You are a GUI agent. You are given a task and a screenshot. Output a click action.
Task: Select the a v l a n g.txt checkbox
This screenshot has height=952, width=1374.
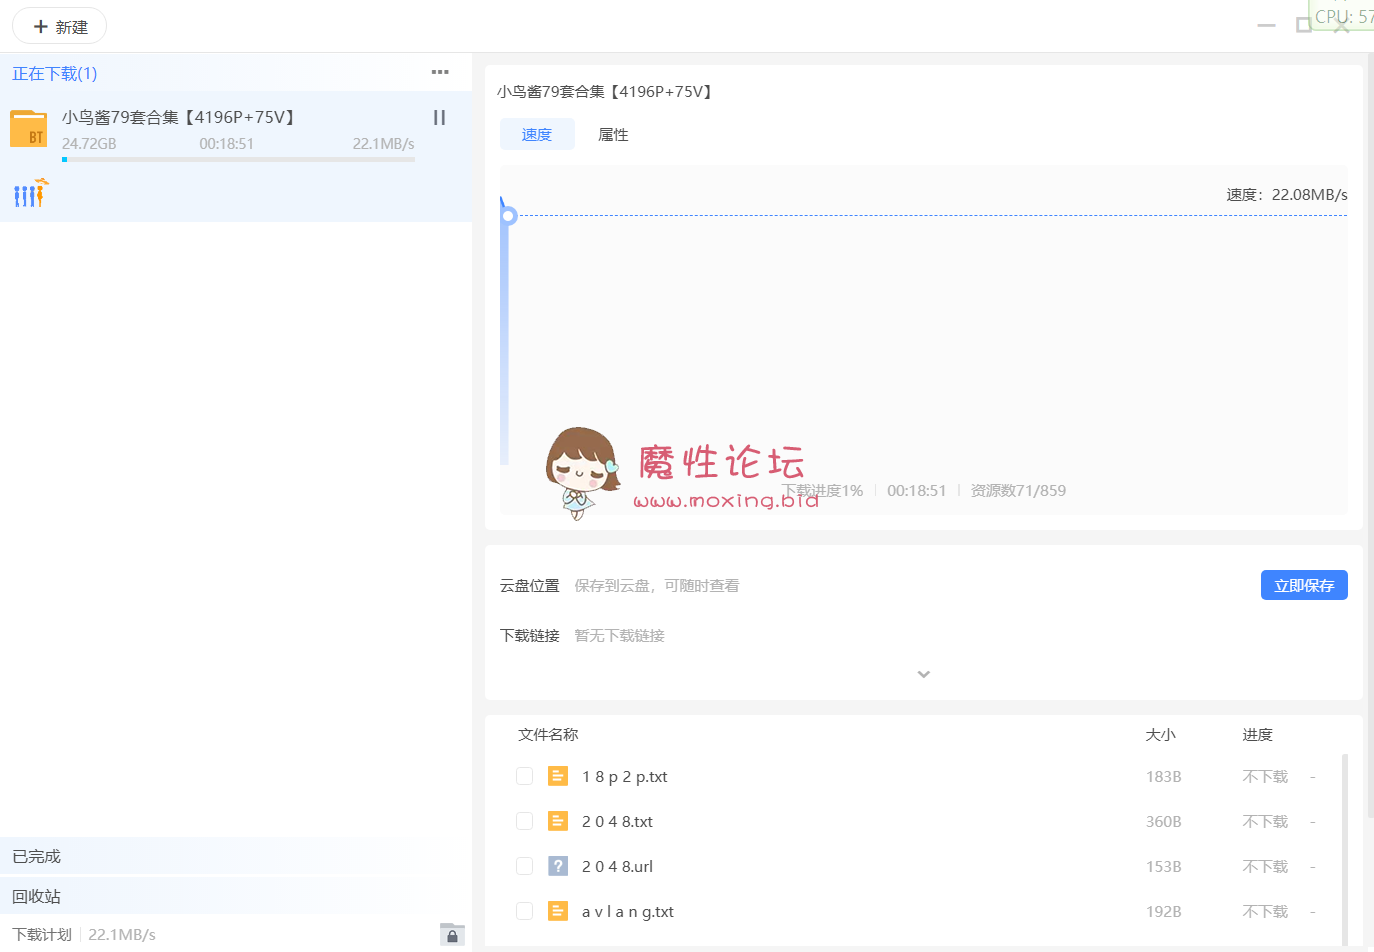(524, 911)
